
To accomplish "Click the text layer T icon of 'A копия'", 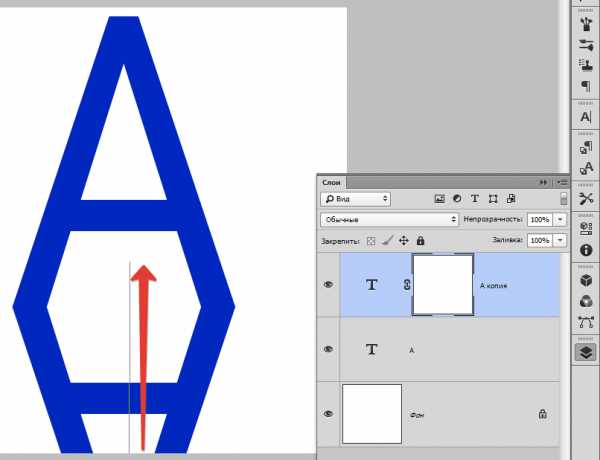I will pyautogui.click(x=372, y=285).
